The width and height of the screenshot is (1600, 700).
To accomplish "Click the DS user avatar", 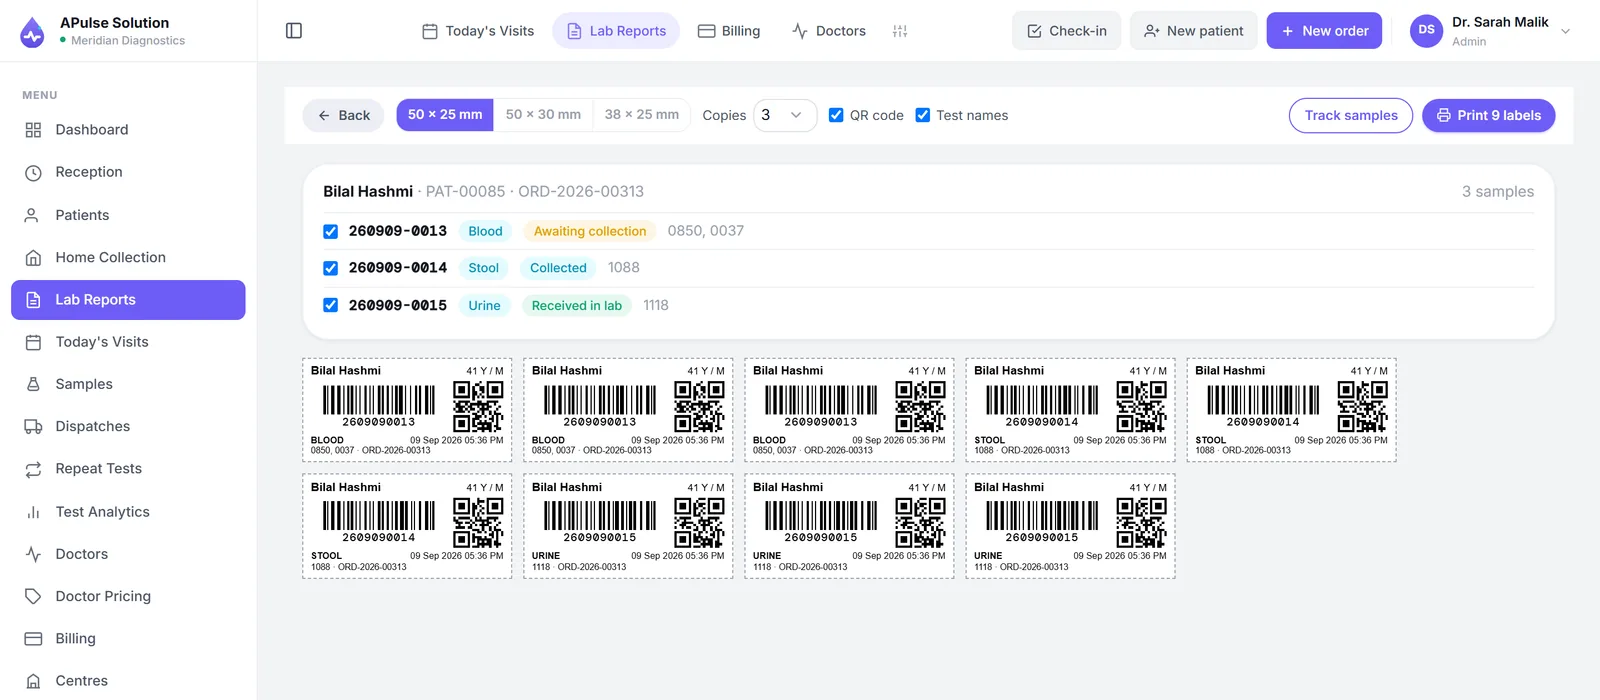I will pos(1427,30).
